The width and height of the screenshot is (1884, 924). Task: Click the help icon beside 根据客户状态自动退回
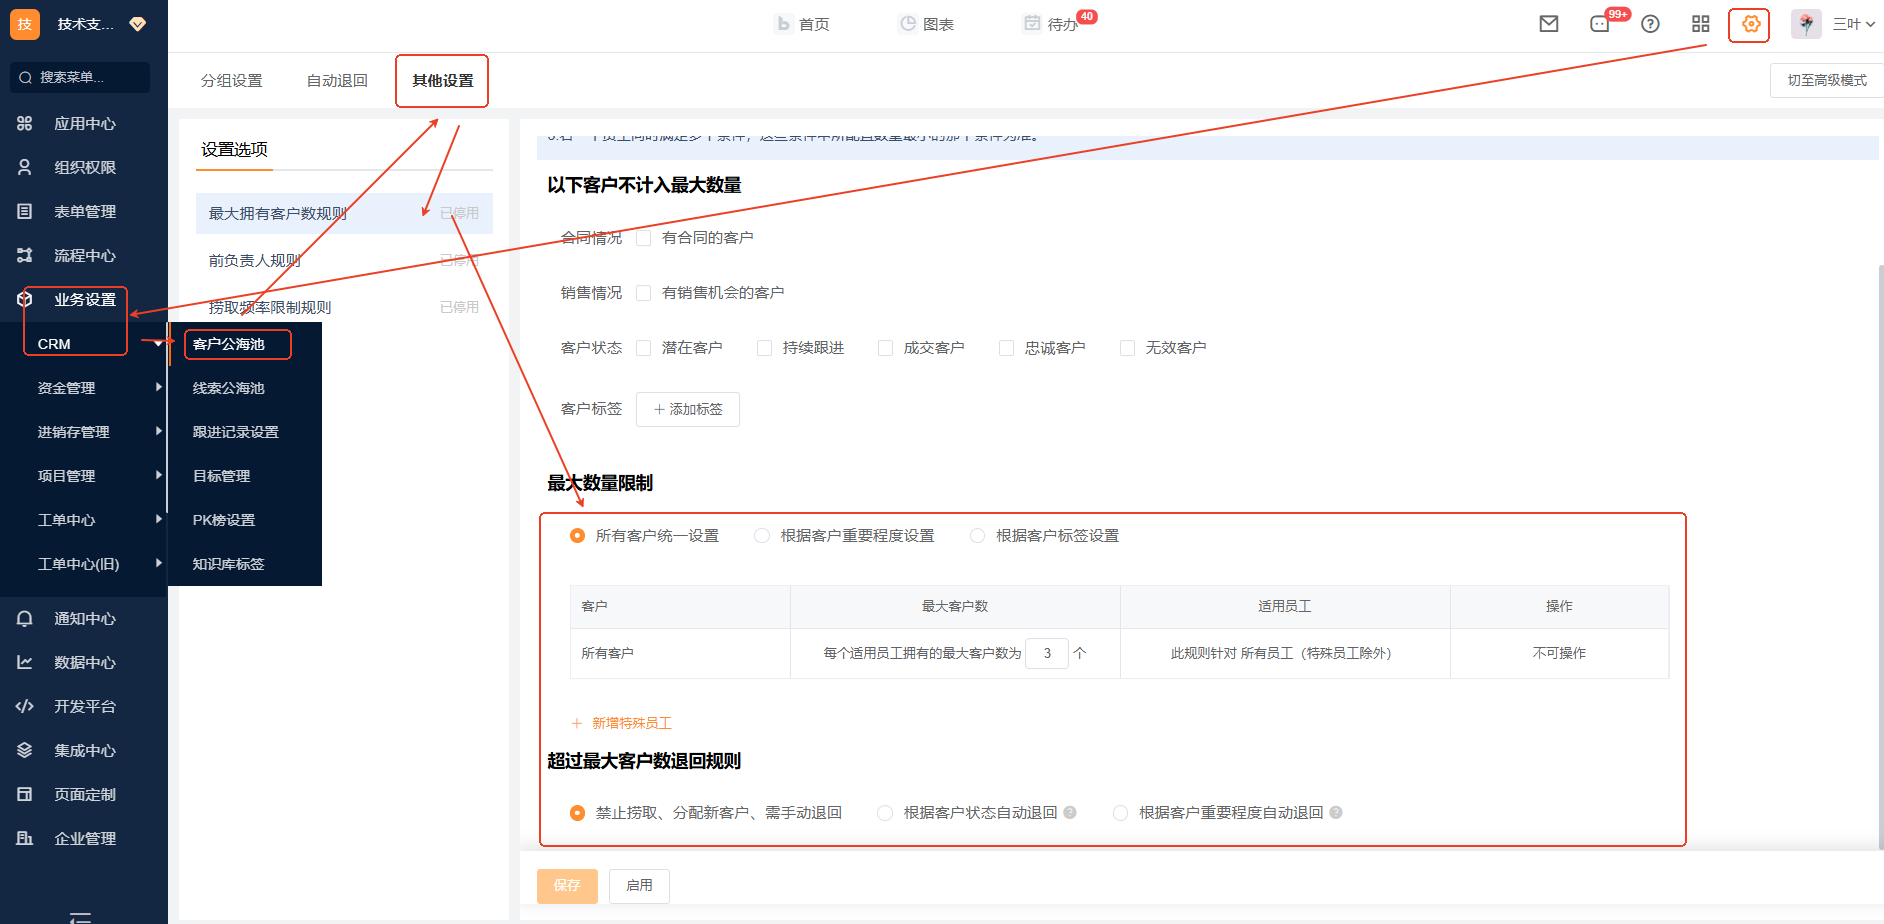pos(1070,812)
